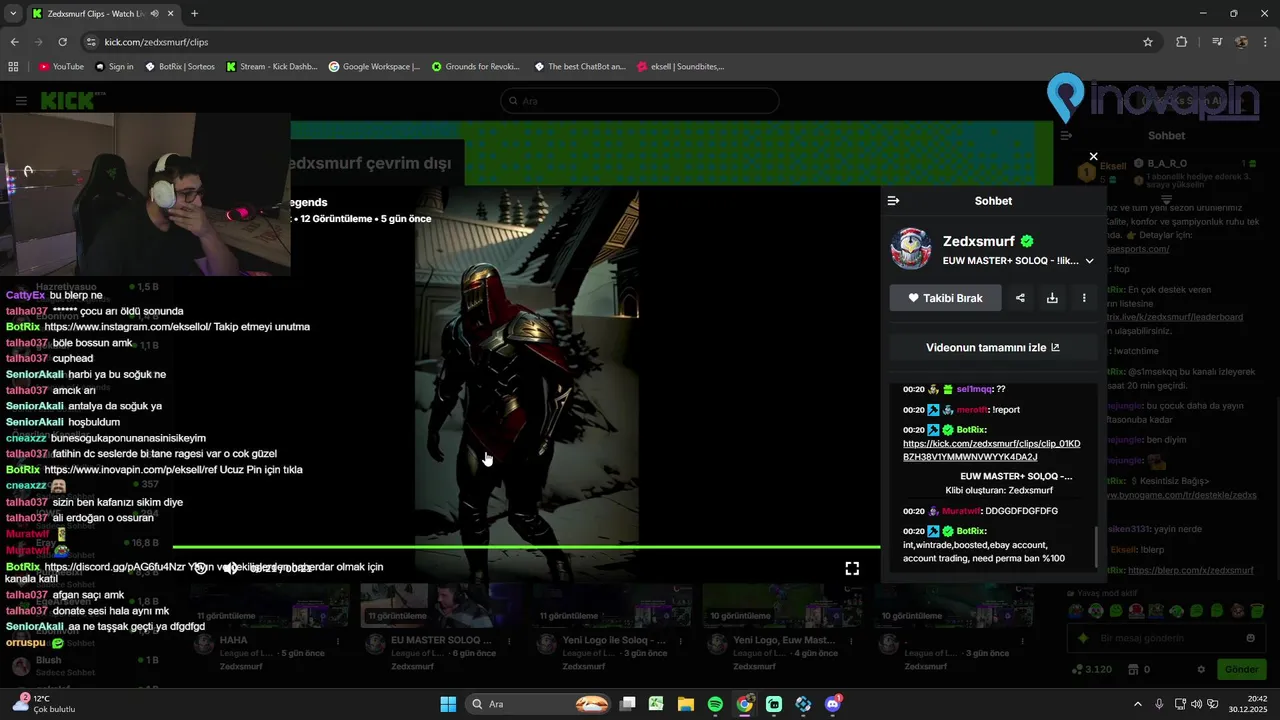Open the Chrome apps grid shortcut
This screenshot has width=1280, height=720.
coord(13,67)
